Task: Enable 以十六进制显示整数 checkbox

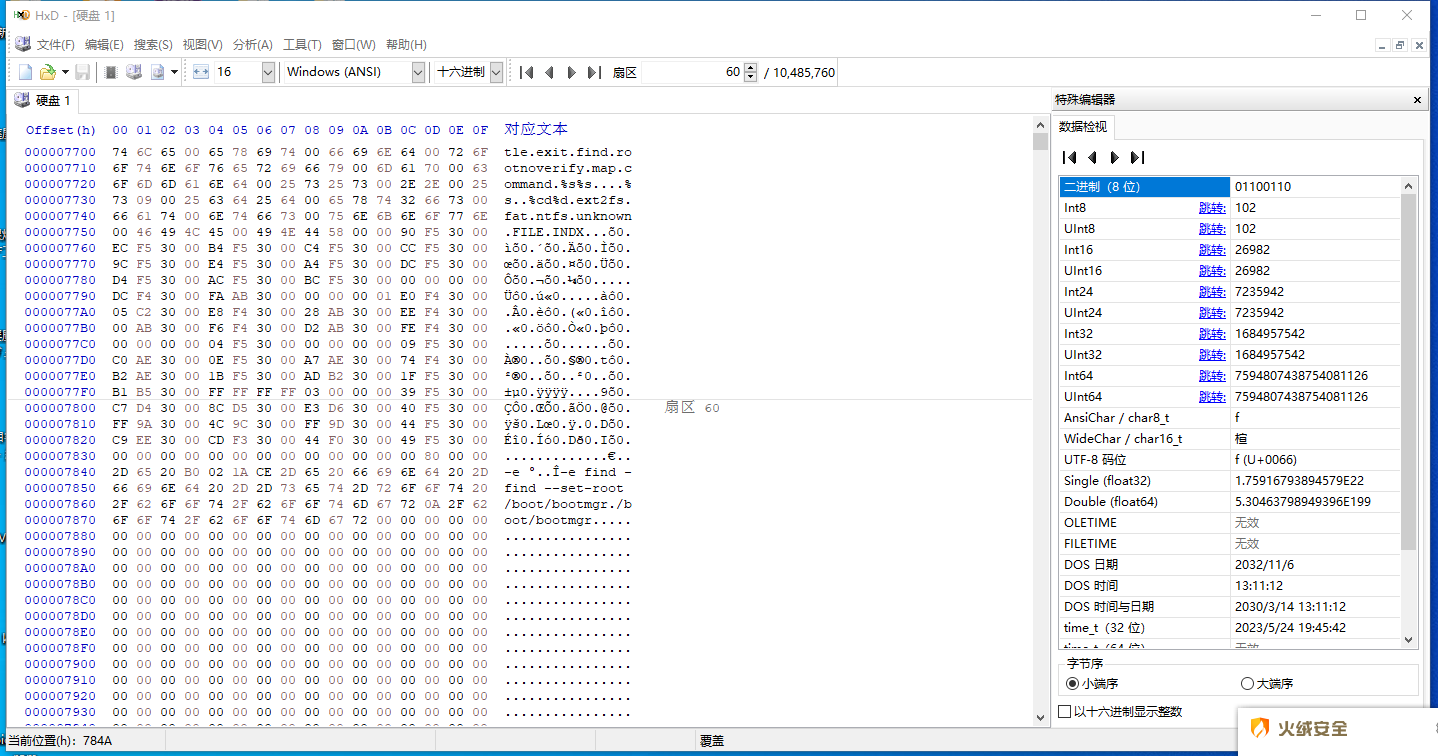Action: (1120, 712)
